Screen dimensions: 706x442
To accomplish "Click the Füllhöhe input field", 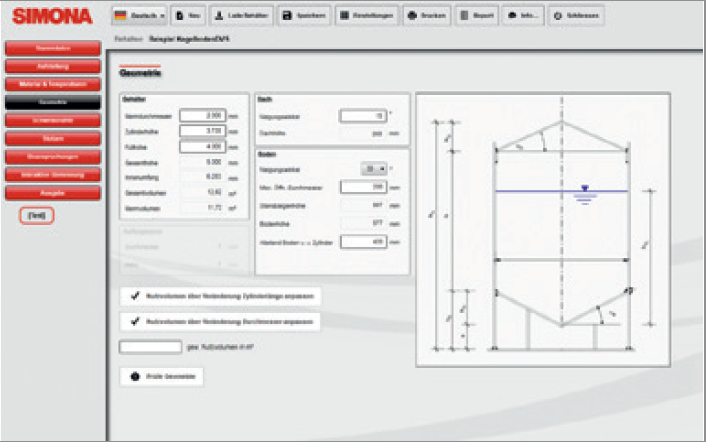I will coord(204,146).
